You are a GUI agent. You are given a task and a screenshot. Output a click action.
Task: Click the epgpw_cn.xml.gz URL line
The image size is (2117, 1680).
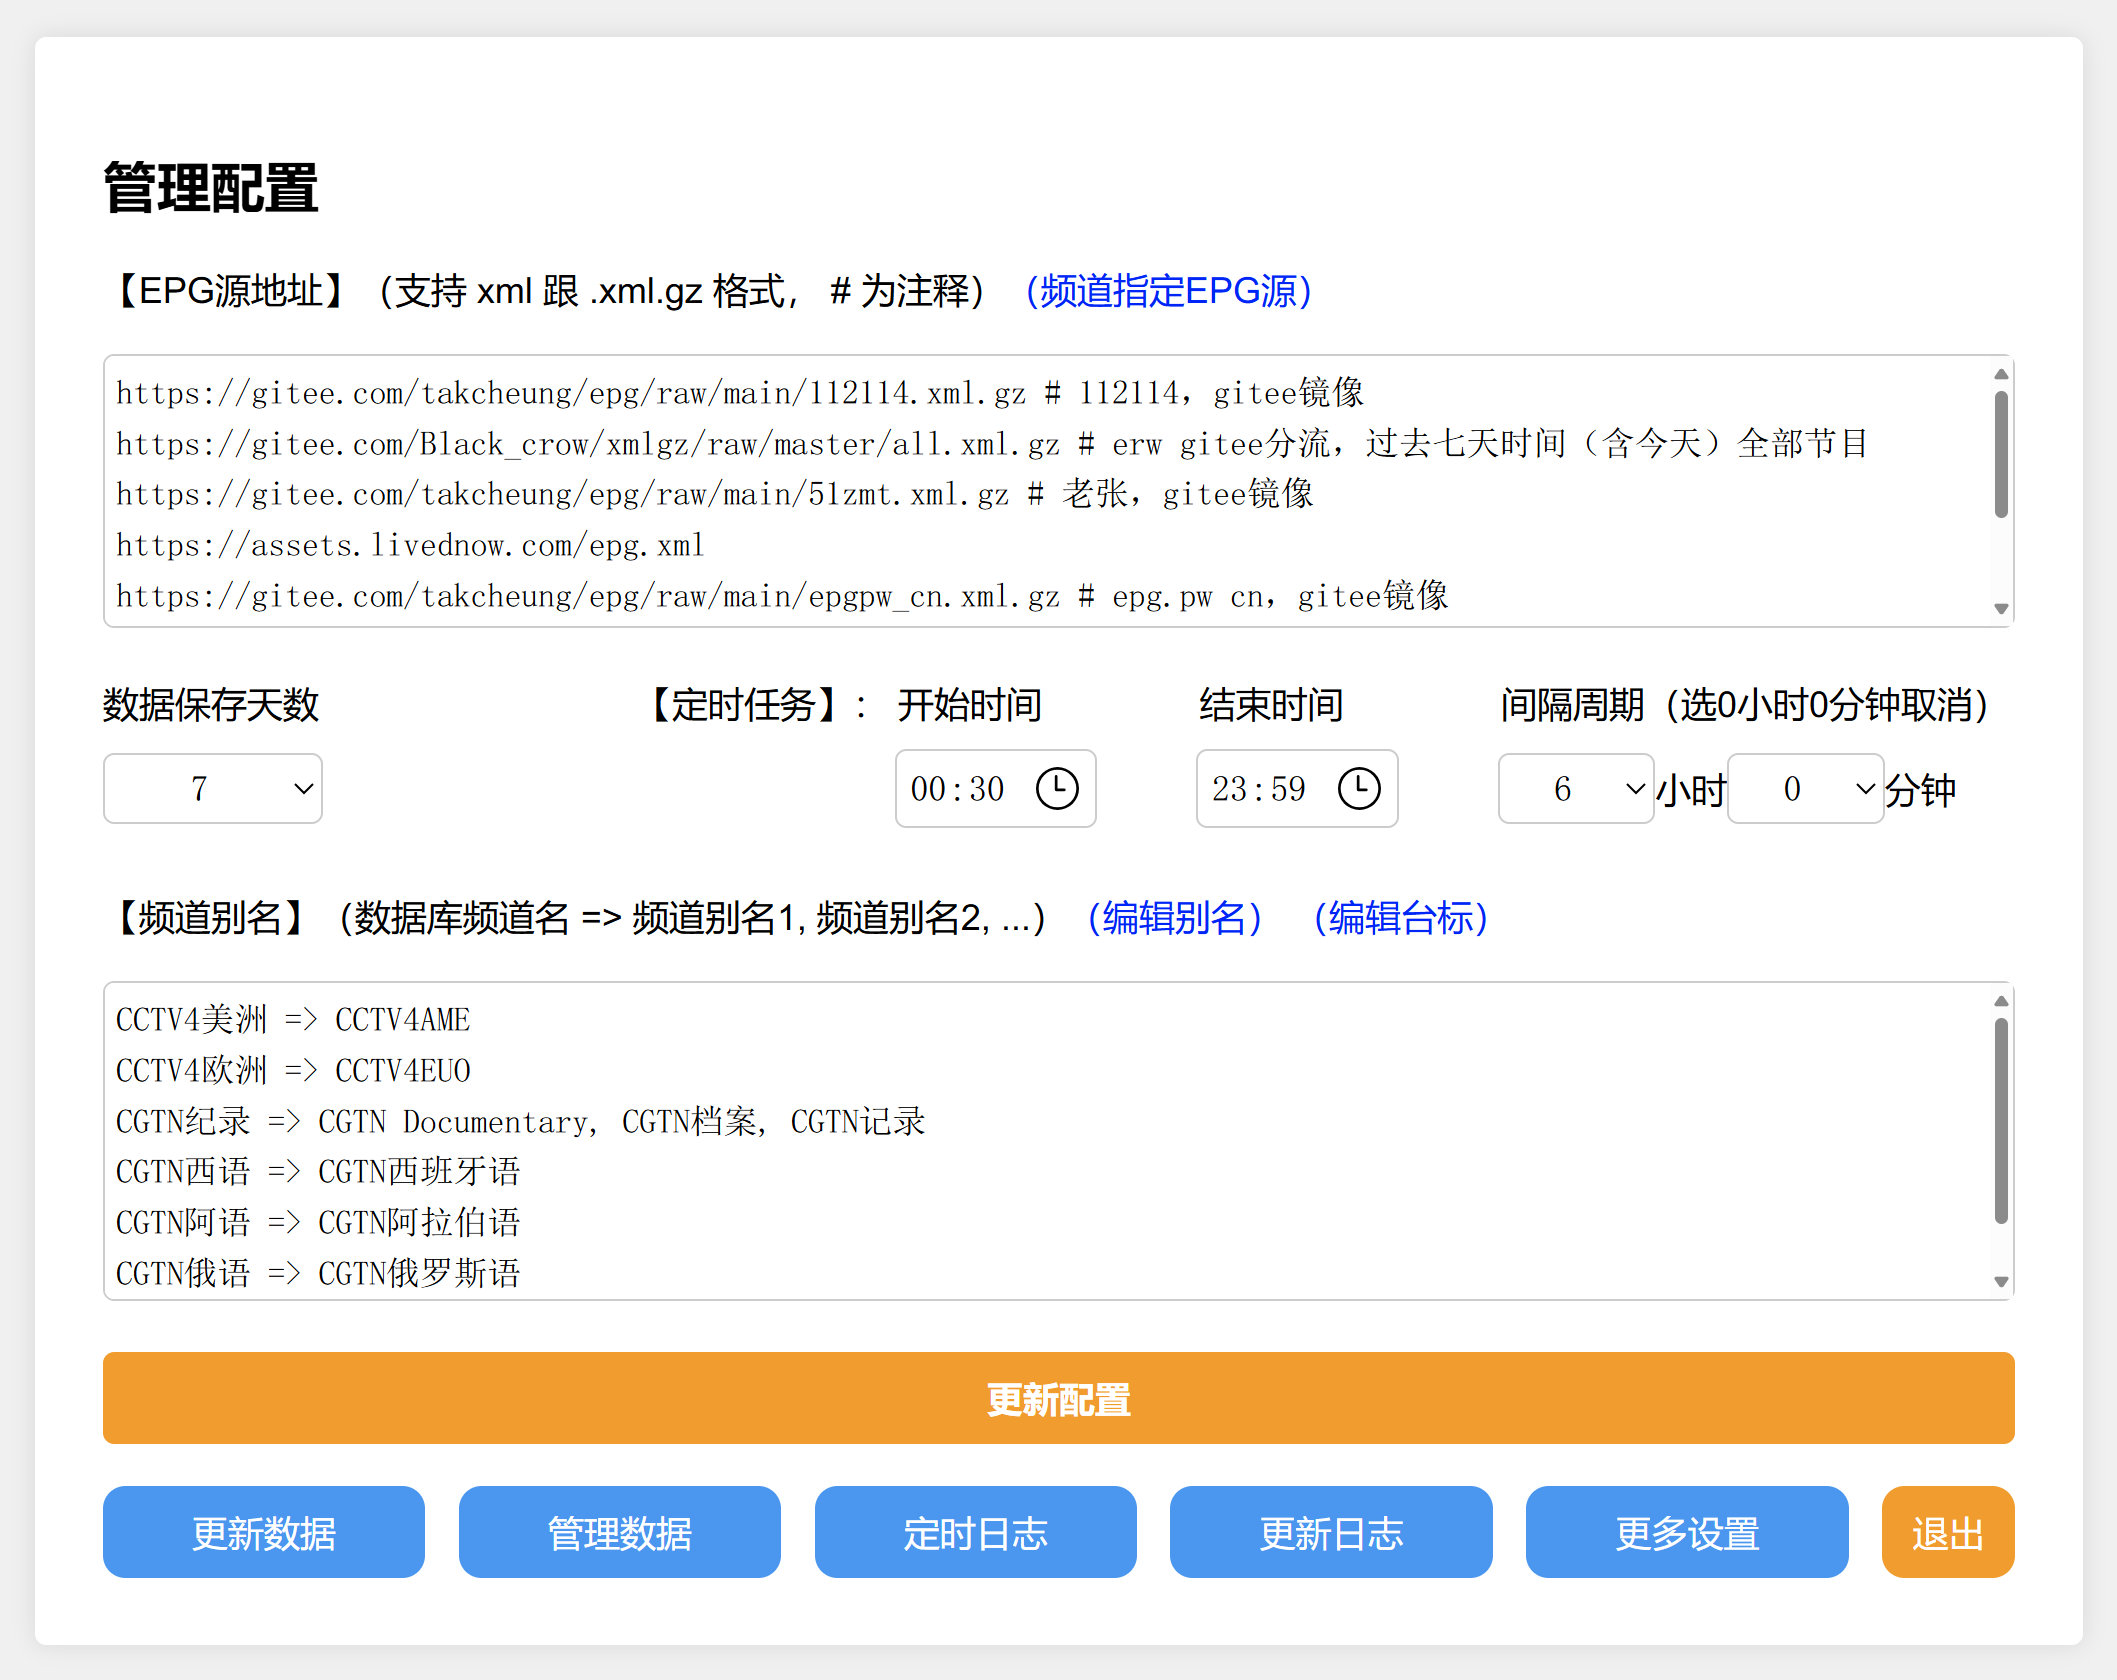(x=782, y=596)
